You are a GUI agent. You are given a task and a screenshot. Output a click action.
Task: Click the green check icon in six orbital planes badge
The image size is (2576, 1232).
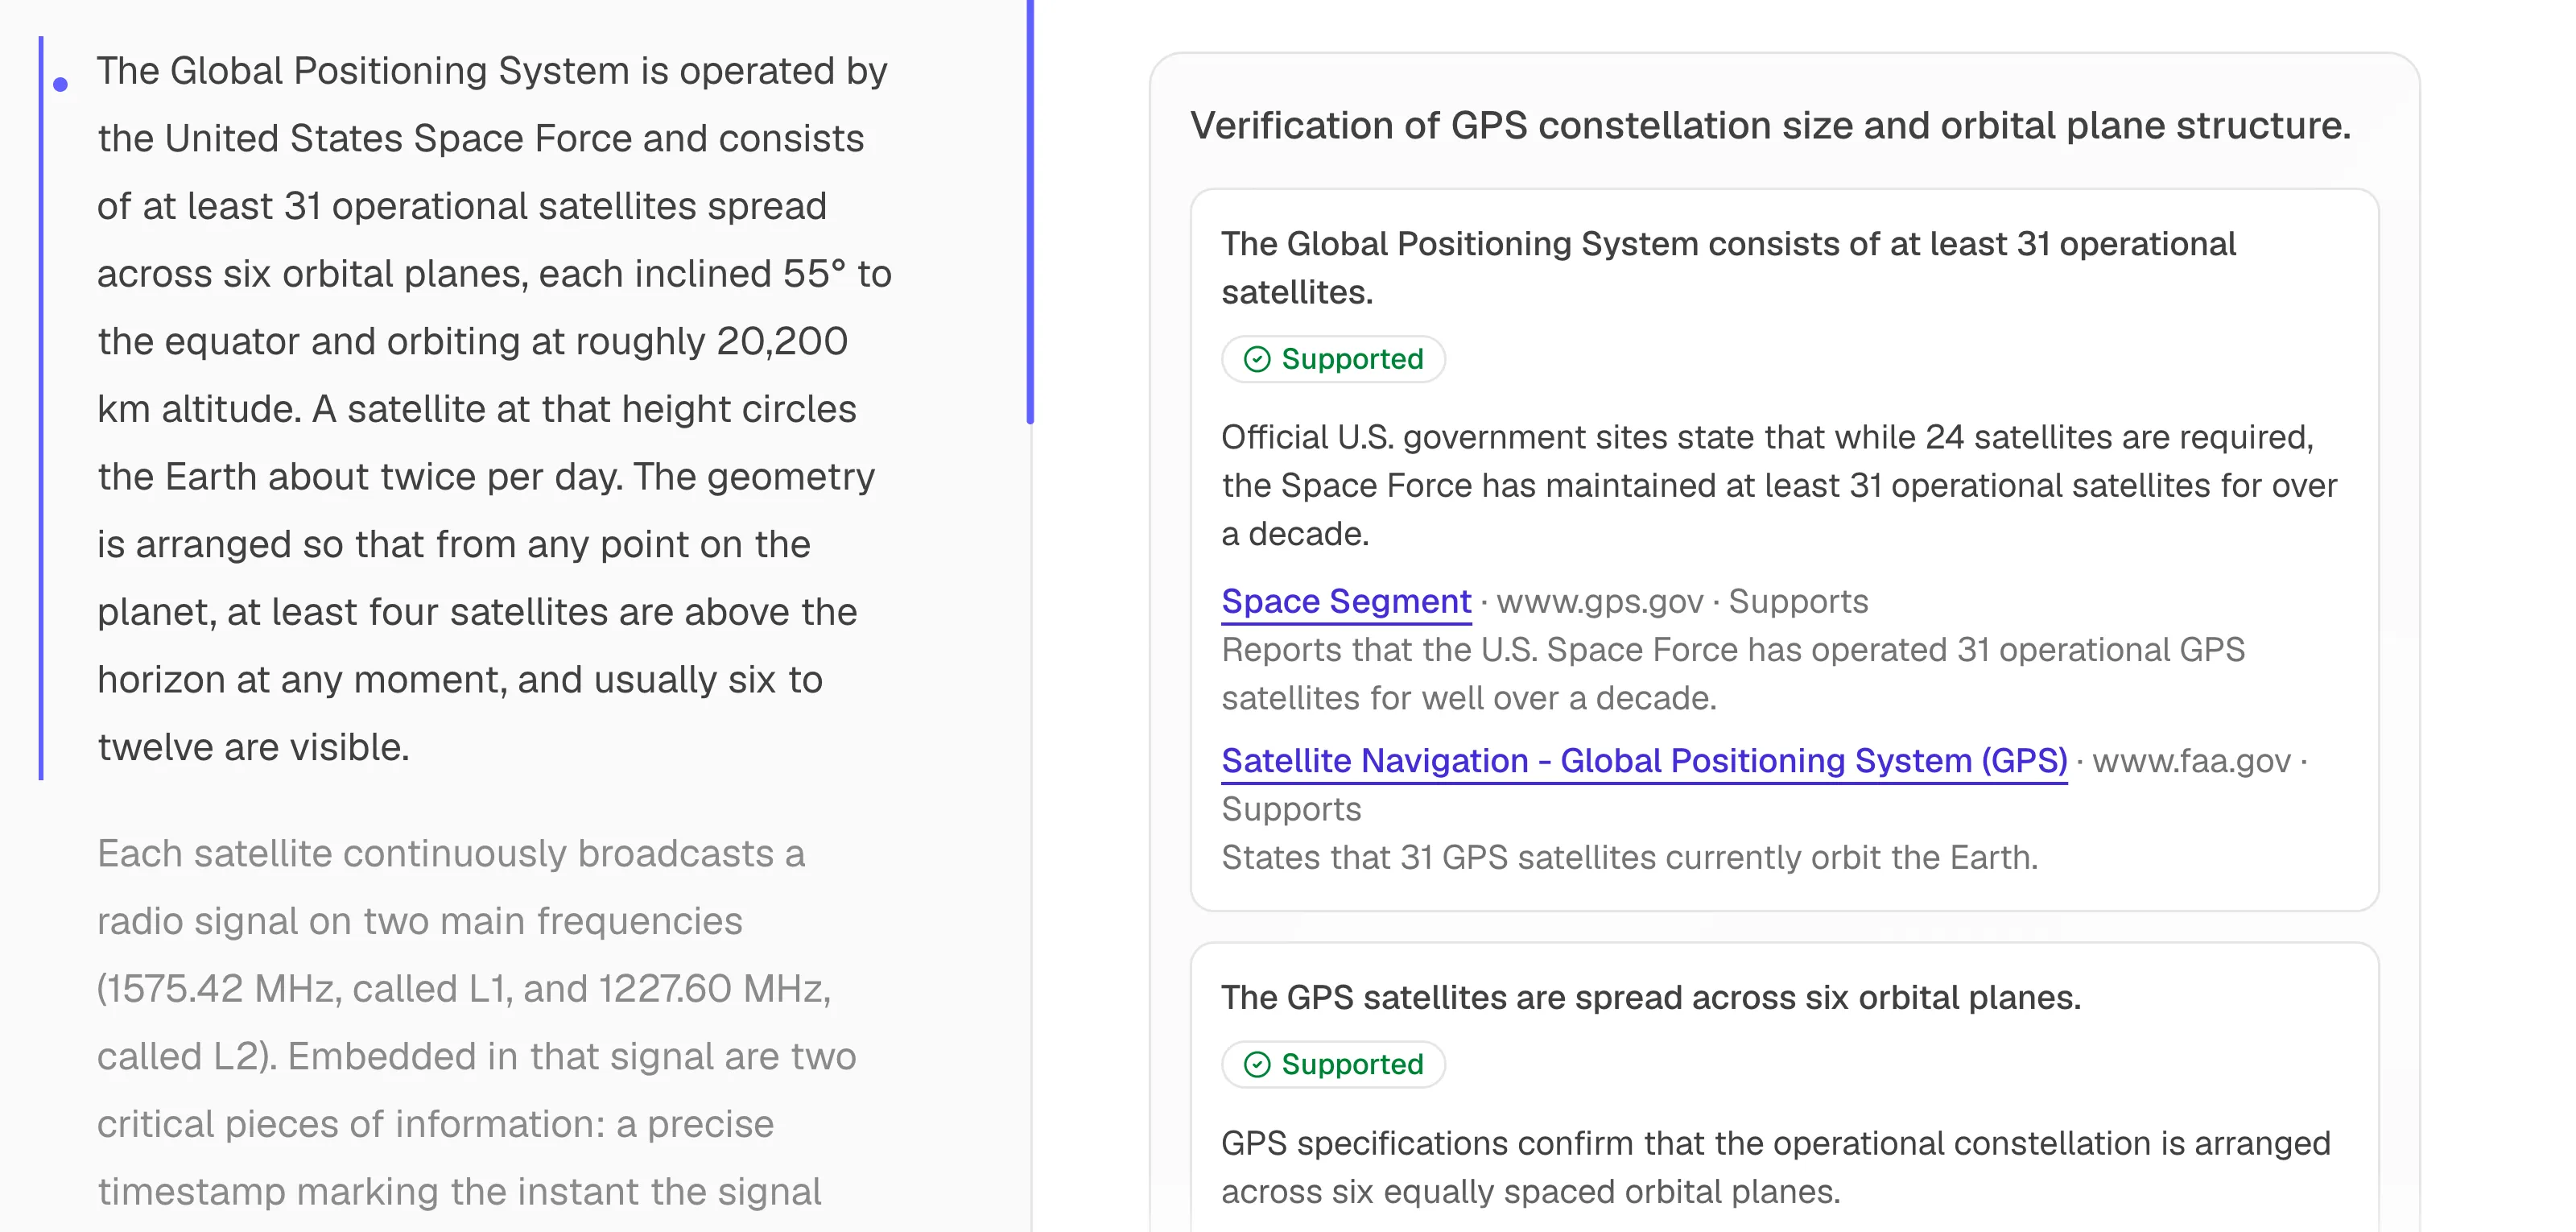click(x=1257, y=1064)
